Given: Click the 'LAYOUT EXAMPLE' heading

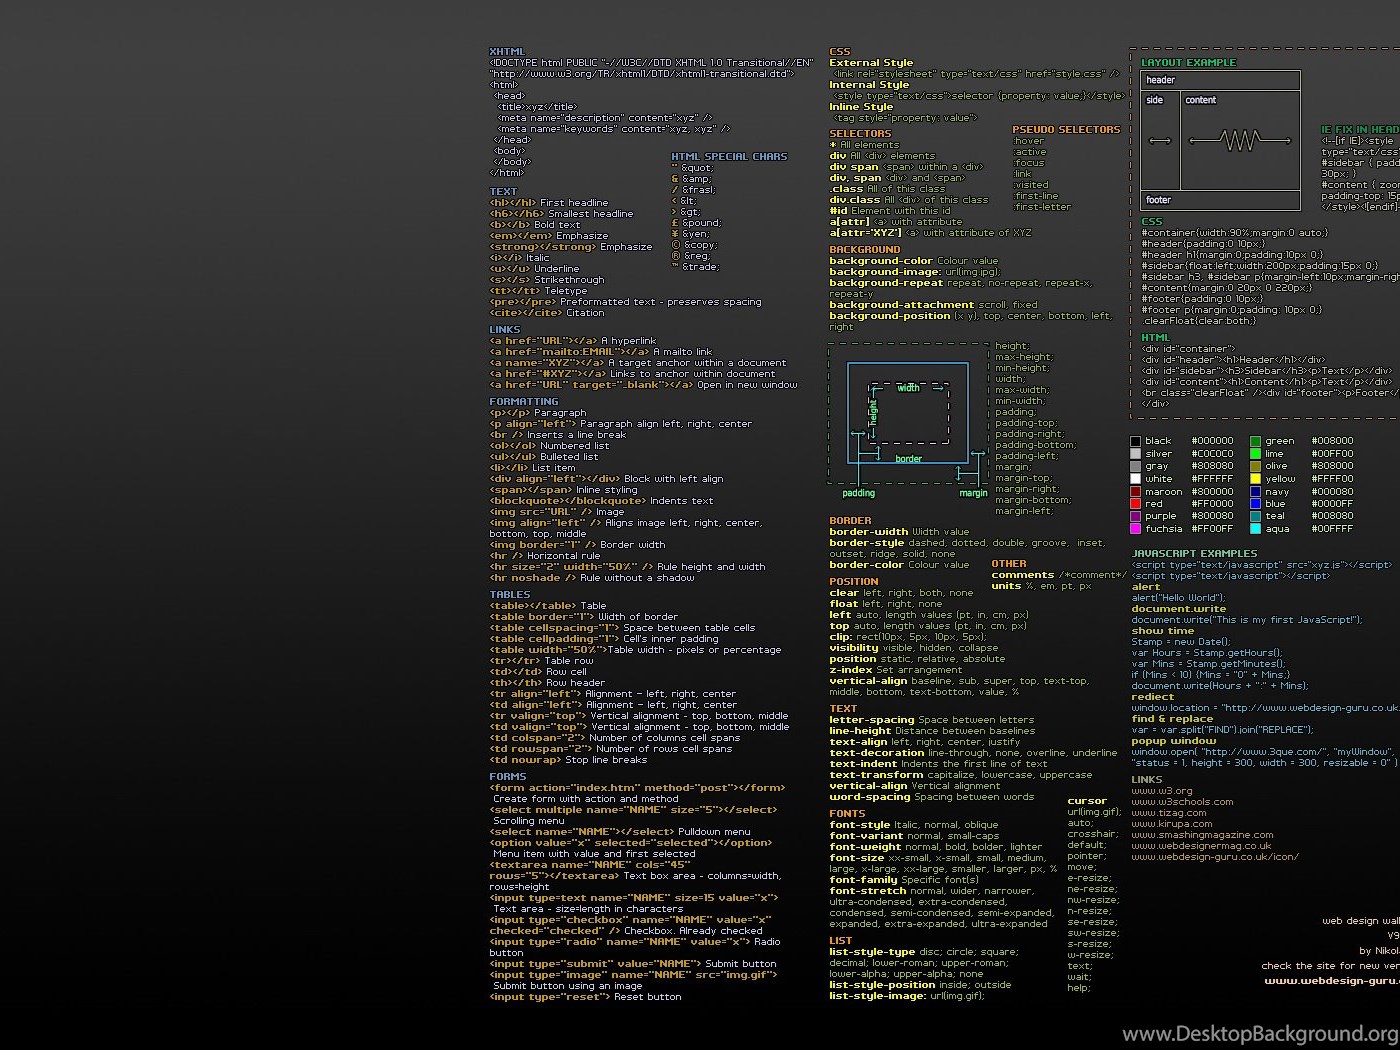Looking at the screenshot, I should pyautogui.click(x=1189, y=63).
